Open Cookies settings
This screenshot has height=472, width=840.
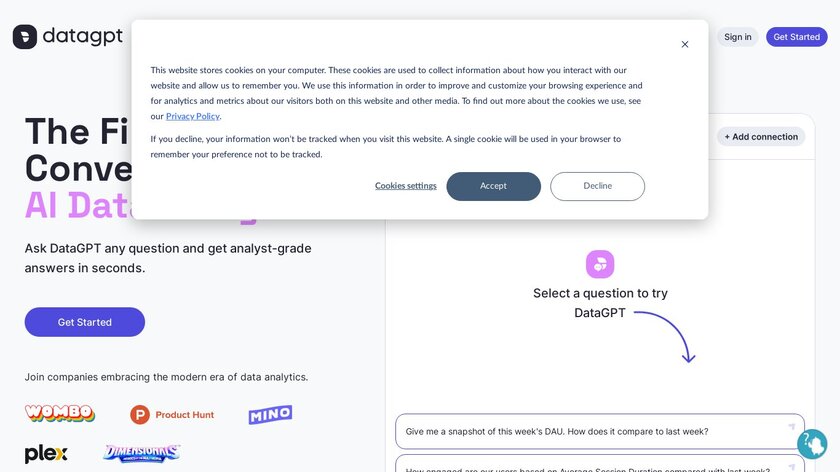click(406, 186)
